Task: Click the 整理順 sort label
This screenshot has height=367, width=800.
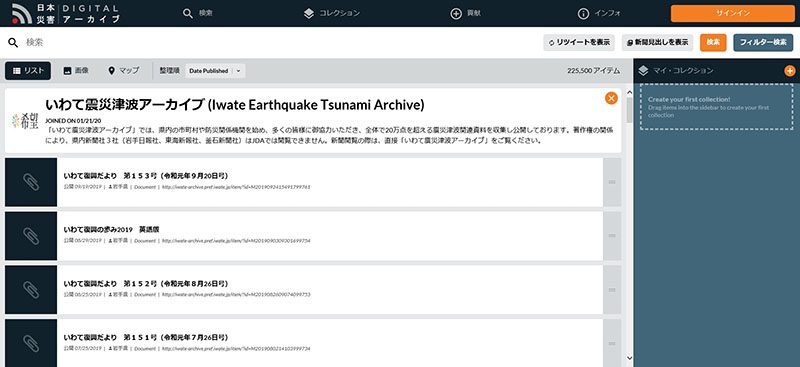Action: pyautogui.click(x=169, y=71)
